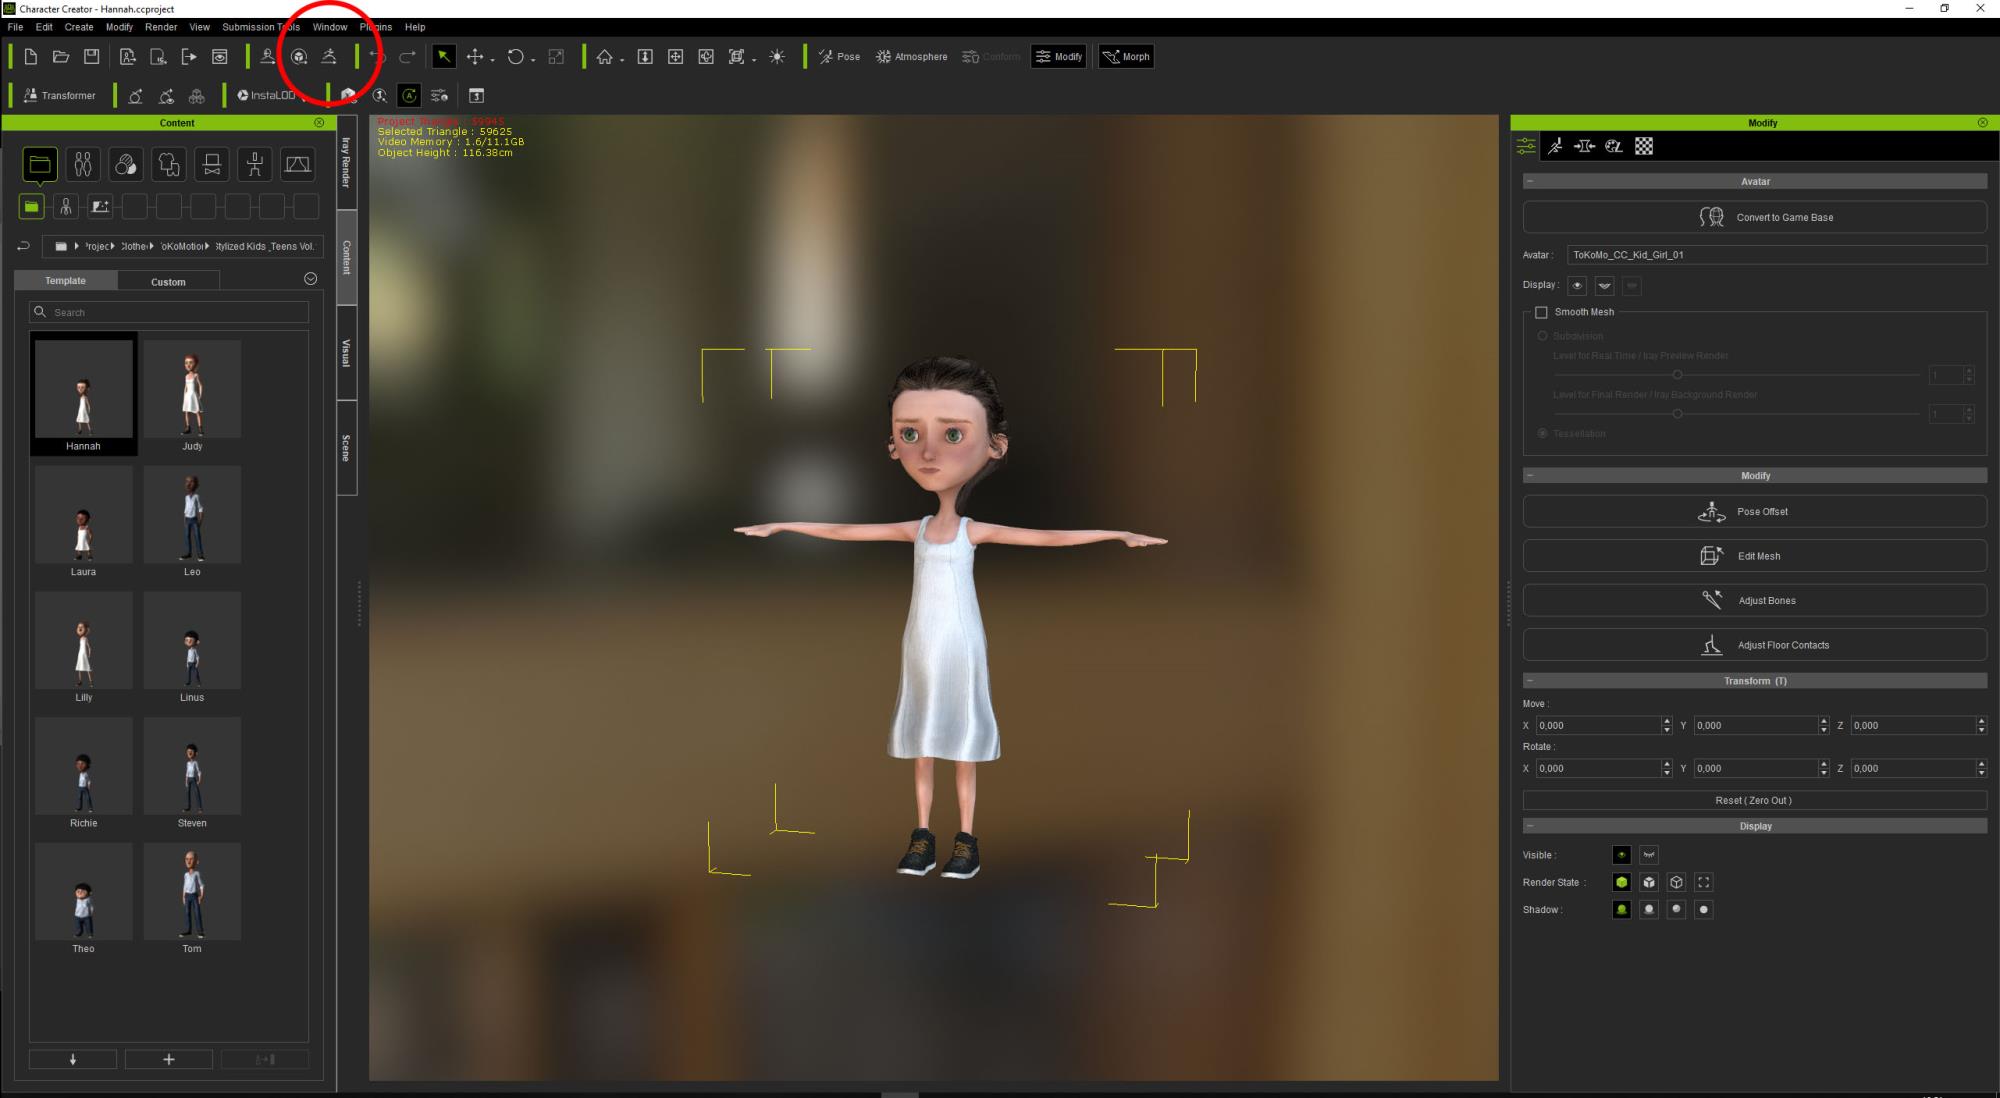The height and width of the screenshot is (1098, 2000).
Task: Open the Stage curtain category in Content
Action: pos(297,164)
